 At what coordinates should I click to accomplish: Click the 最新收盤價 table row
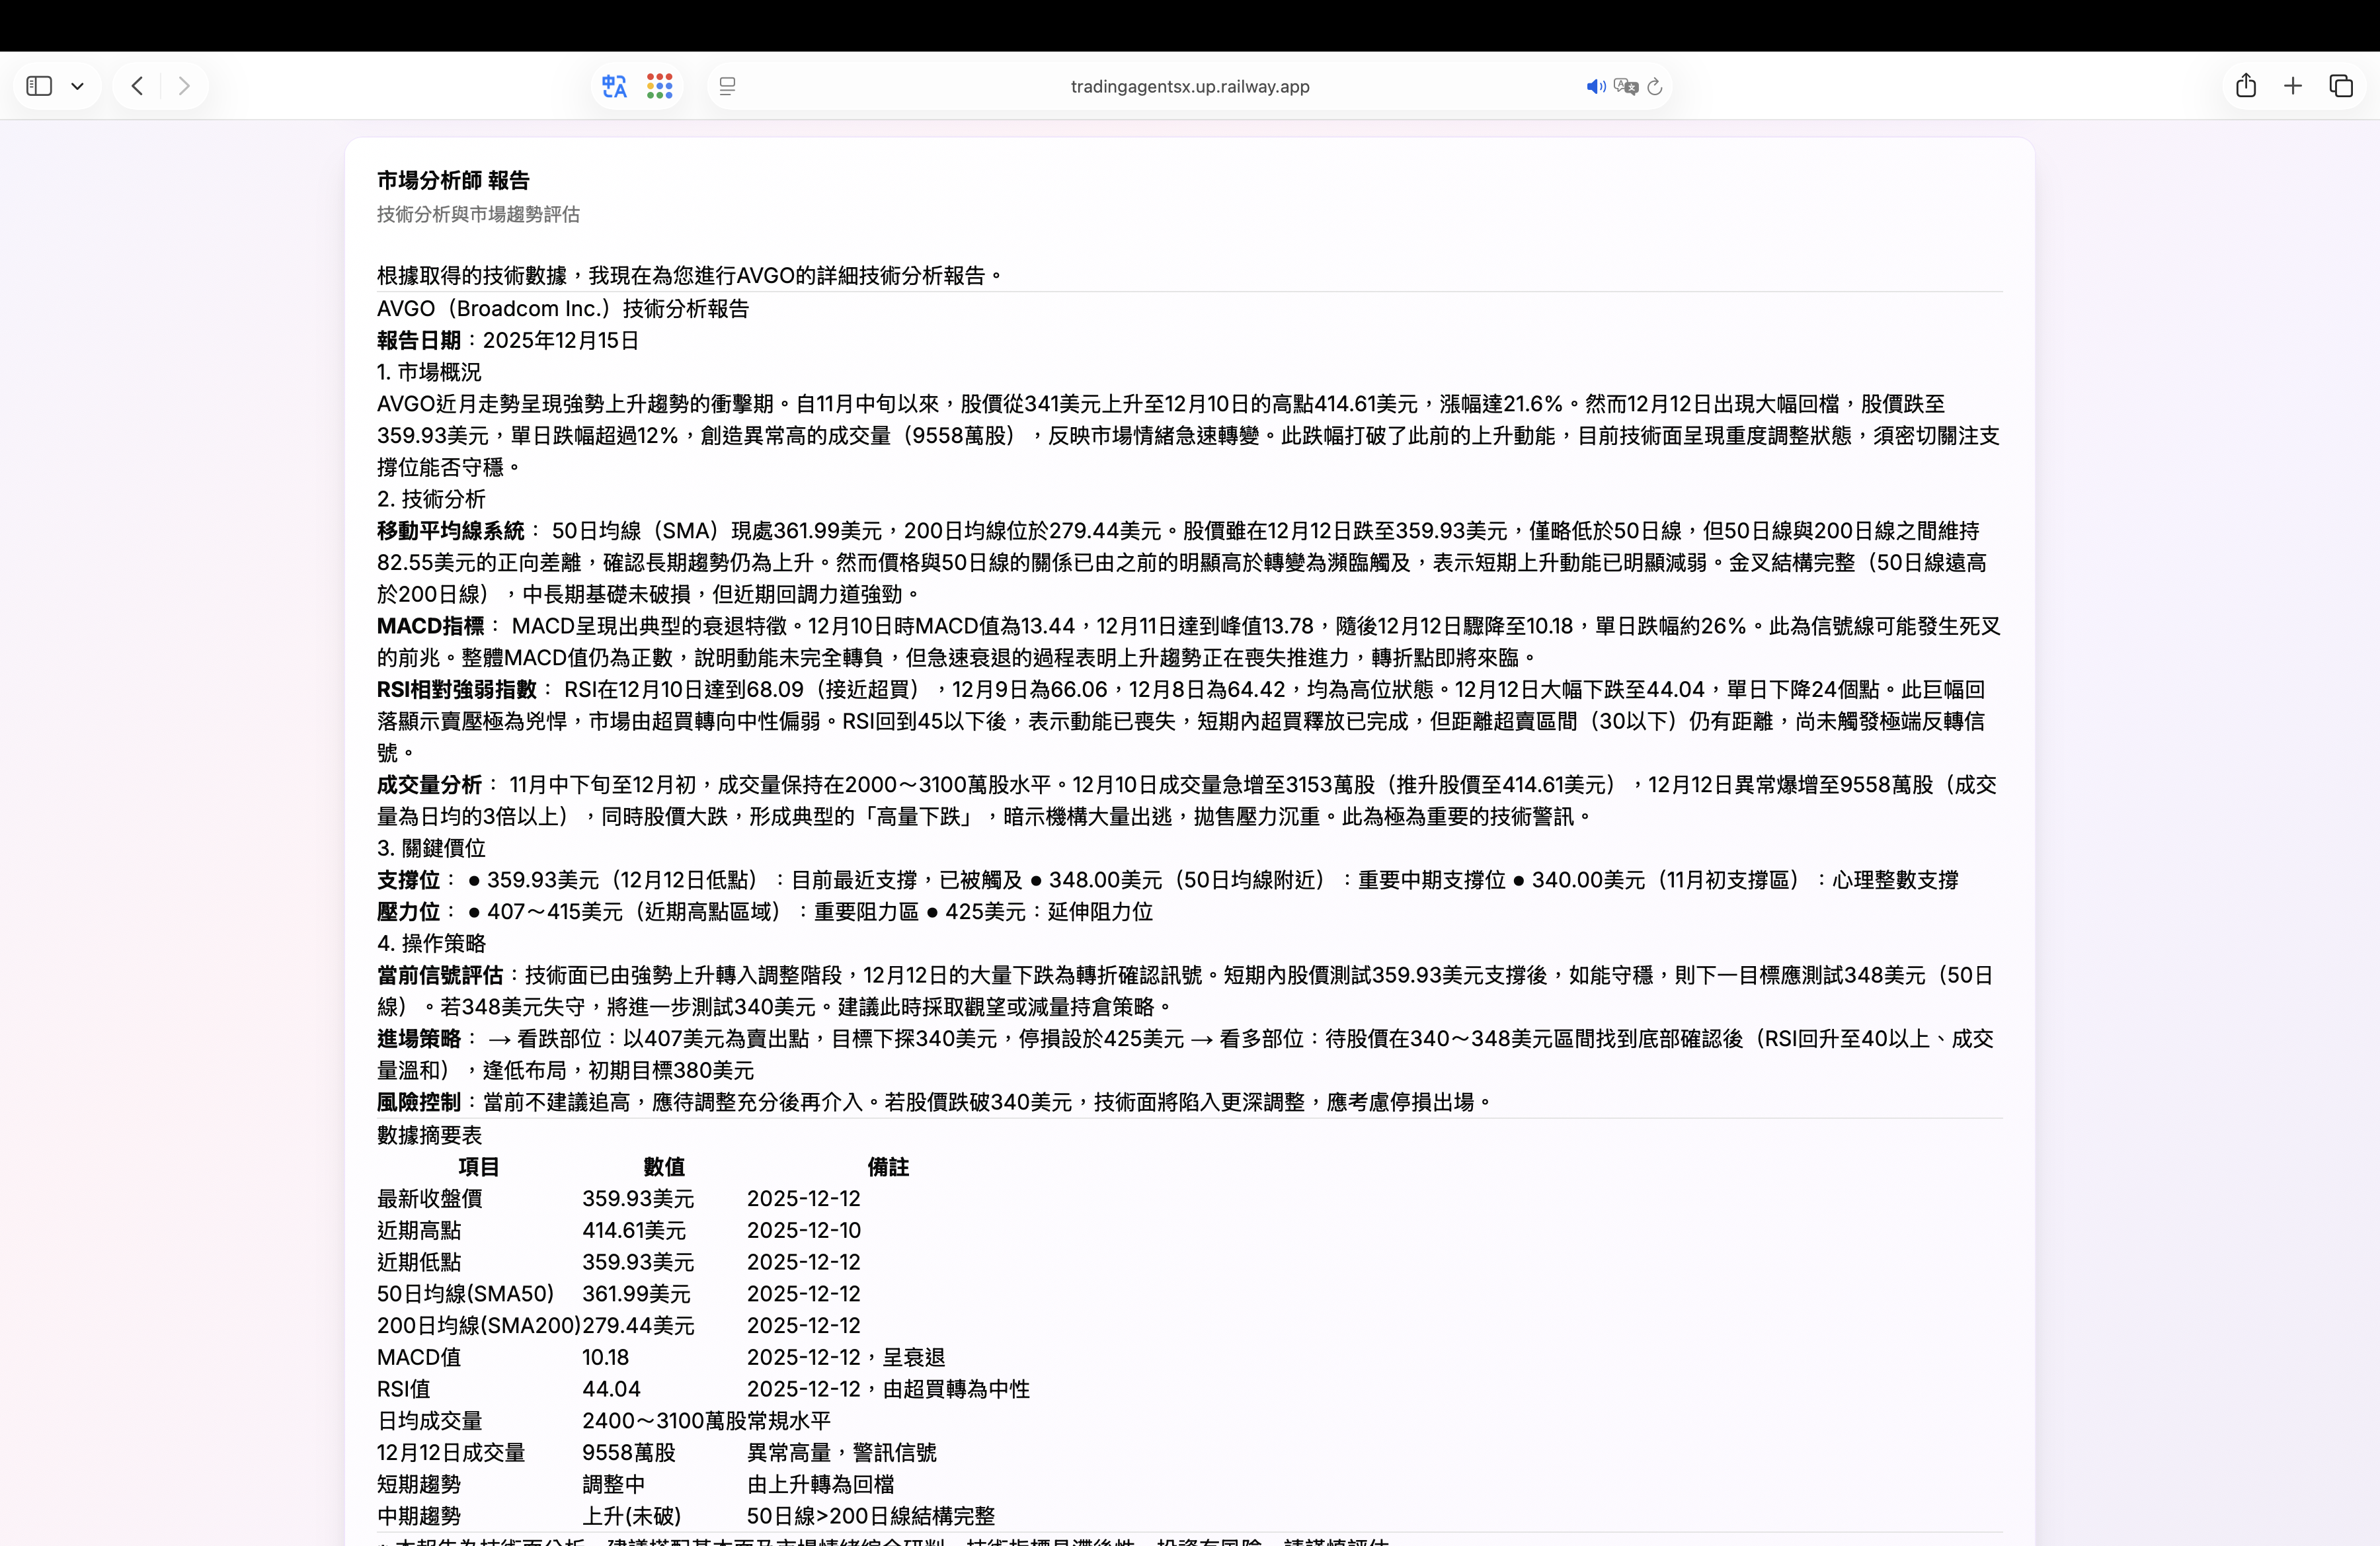(x=430, y=1198)
